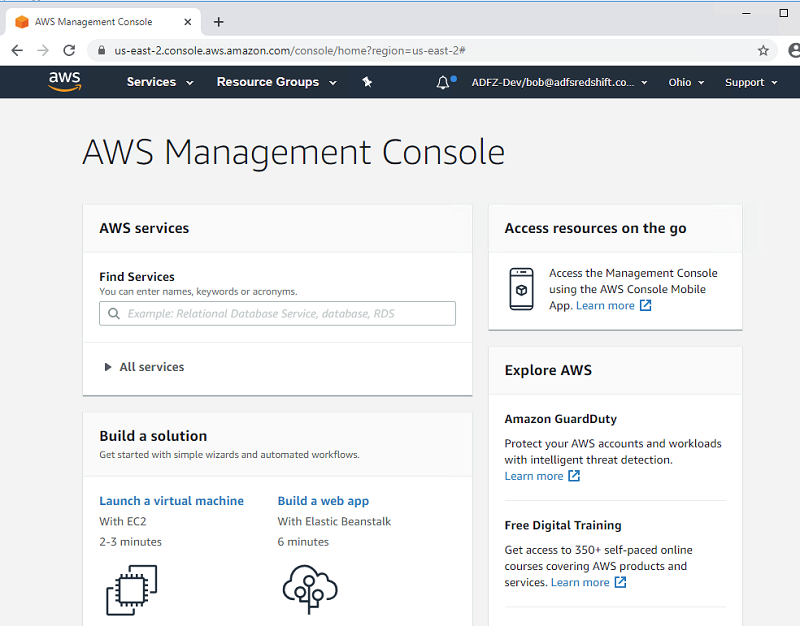The height and width of the screenshot is (626, 800).
Task: Click the browser address bar URL
Action: tap(289, 51)
